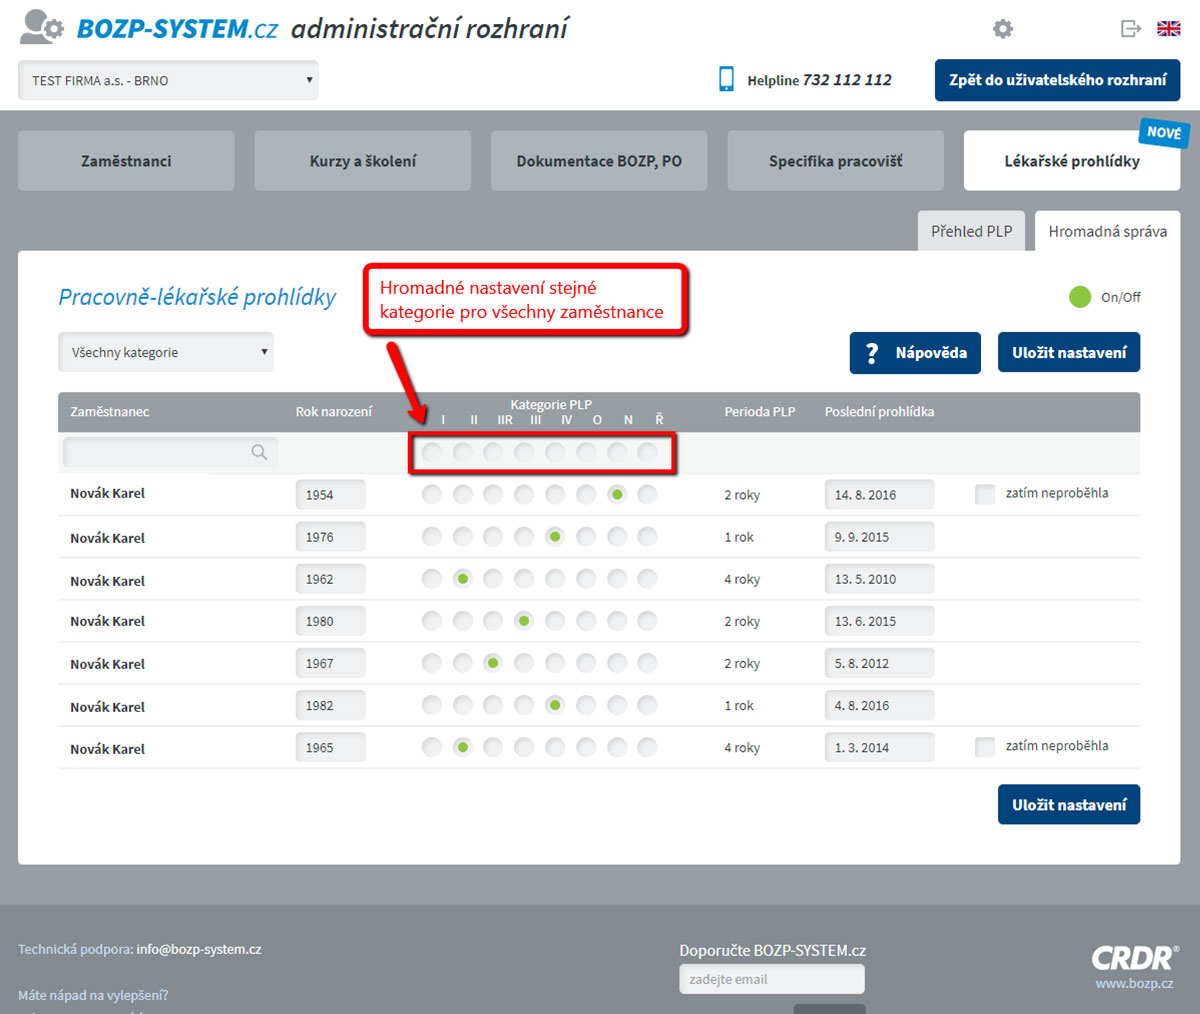Switch to Dokumentace BOZP, PO tab
1200x1014 pixels.
[x=599, y=161]
